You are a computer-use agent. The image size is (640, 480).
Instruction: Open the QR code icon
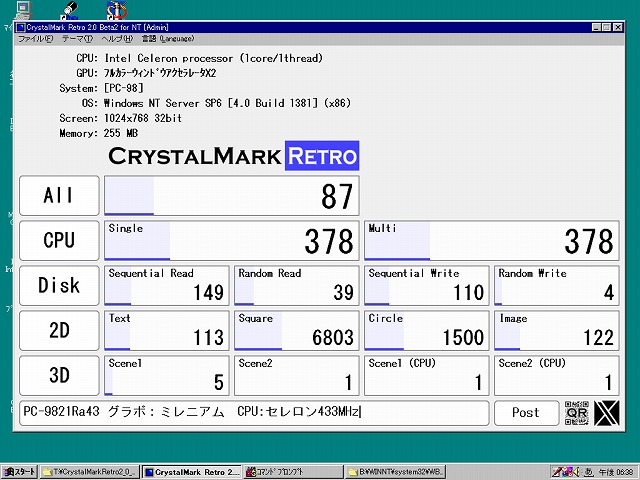(x=577, y=413)
